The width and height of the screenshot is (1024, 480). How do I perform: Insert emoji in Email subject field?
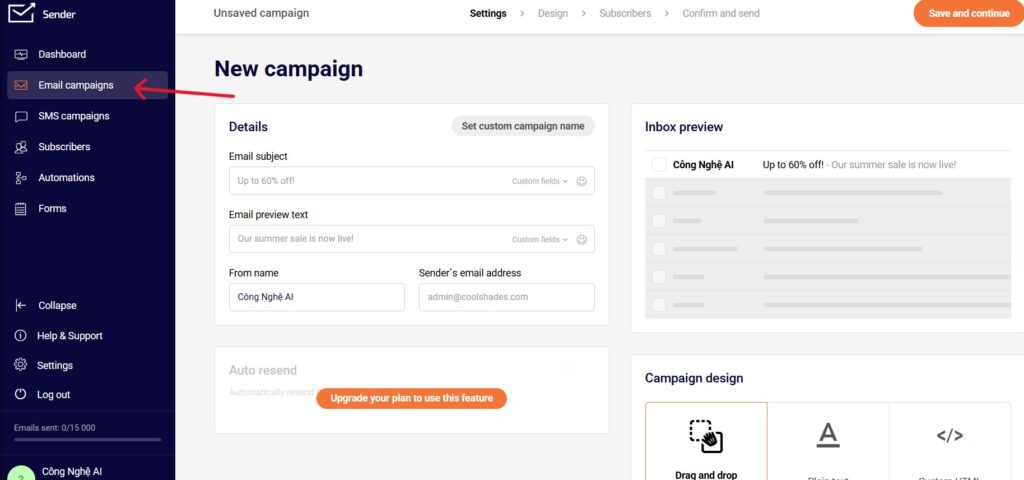[581, 181]
